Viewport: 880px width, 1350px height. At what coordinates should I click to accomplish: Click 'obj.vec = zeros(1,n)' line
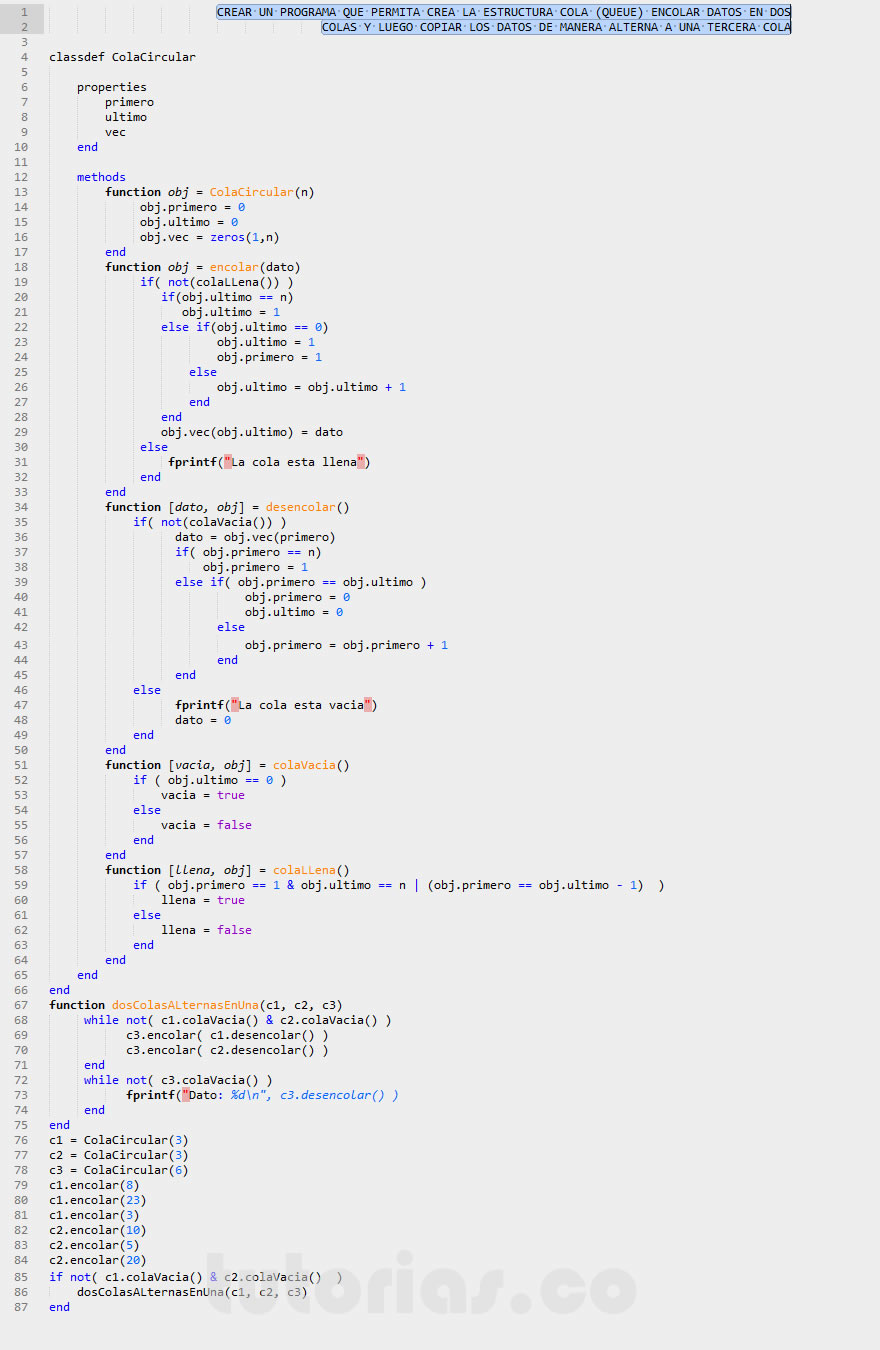pyautogui.click(x=210, y=237)
